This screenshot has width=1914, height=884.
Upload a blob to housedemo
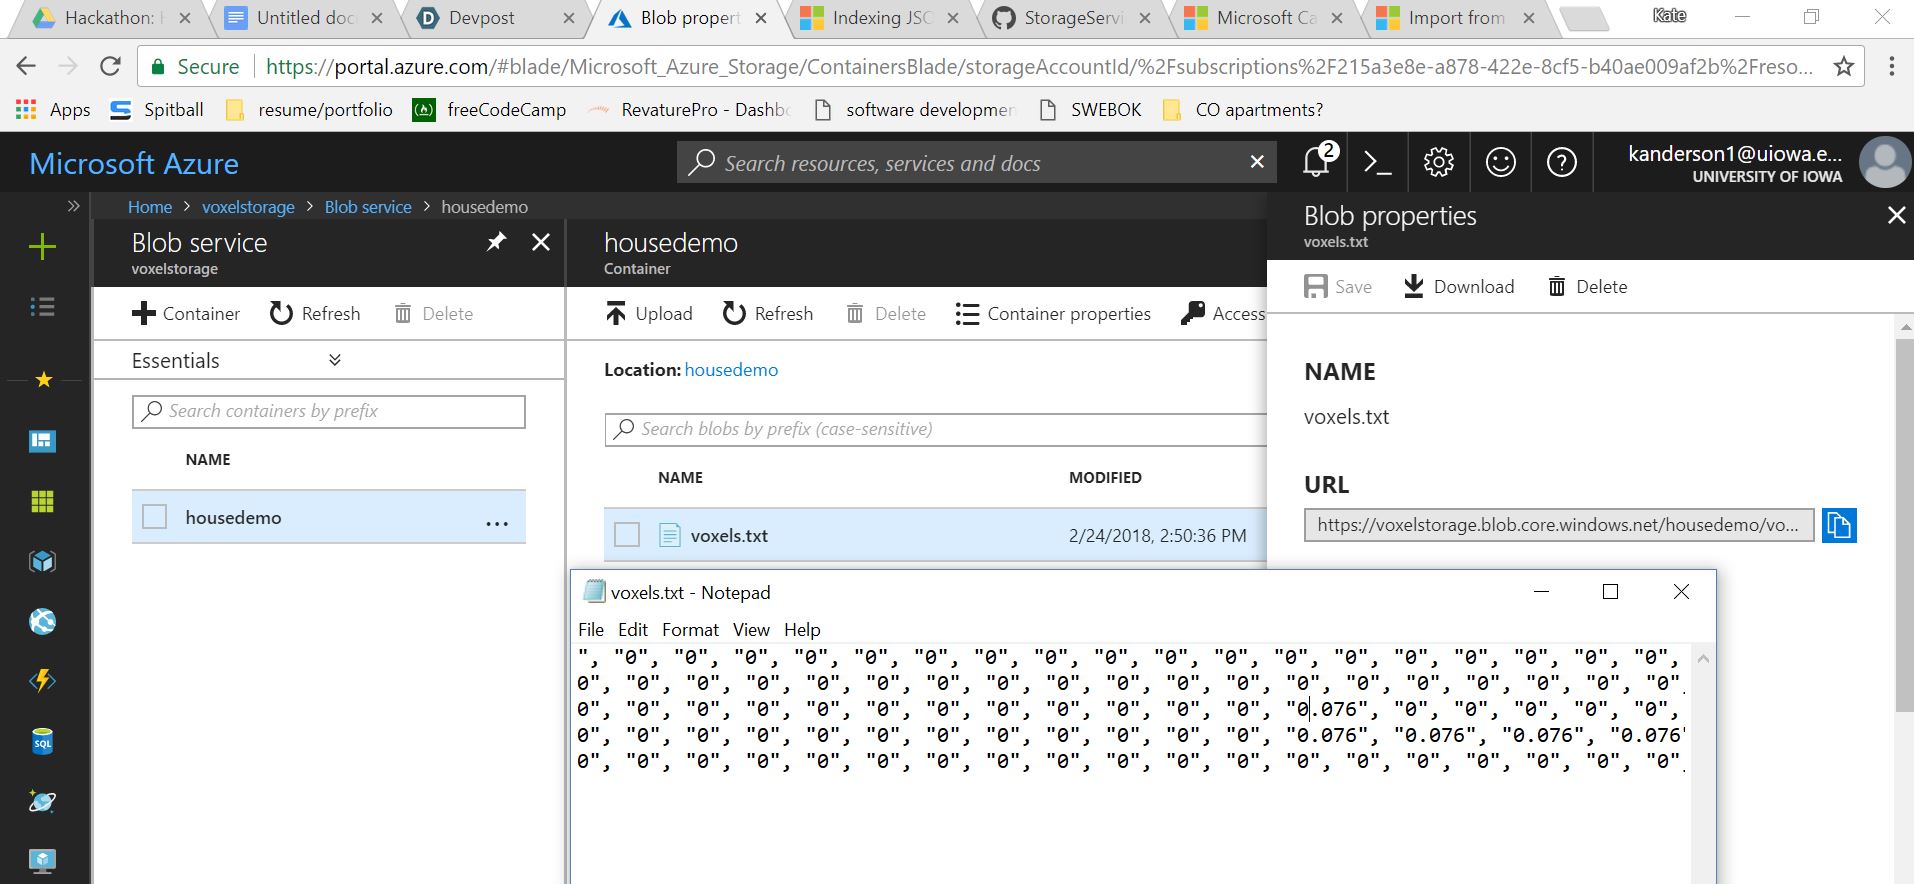tap(649, 314)
